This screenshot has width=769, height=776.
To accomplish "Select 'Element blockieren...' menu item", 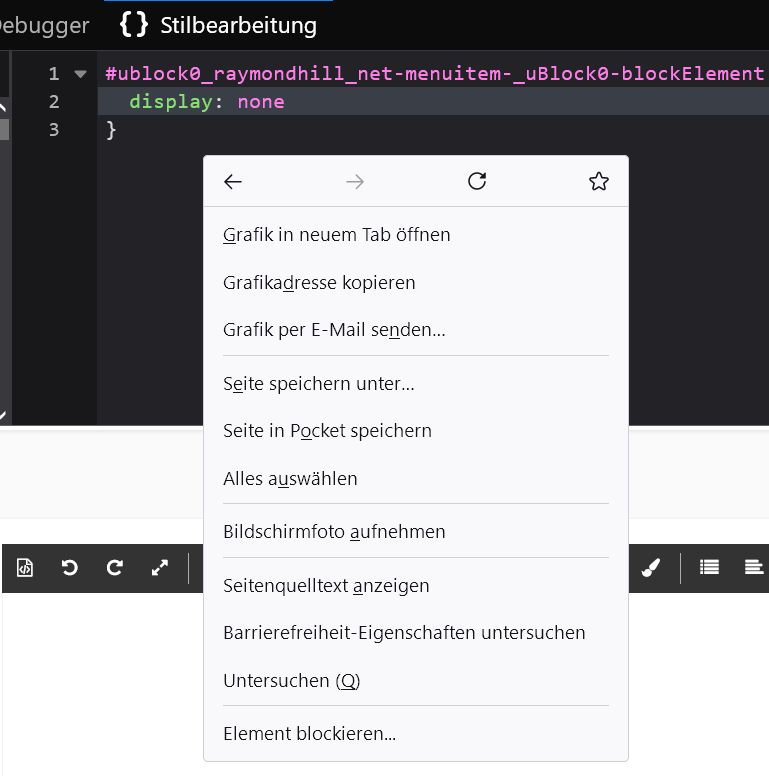I will pyautogui.click(x=309, y=734).
